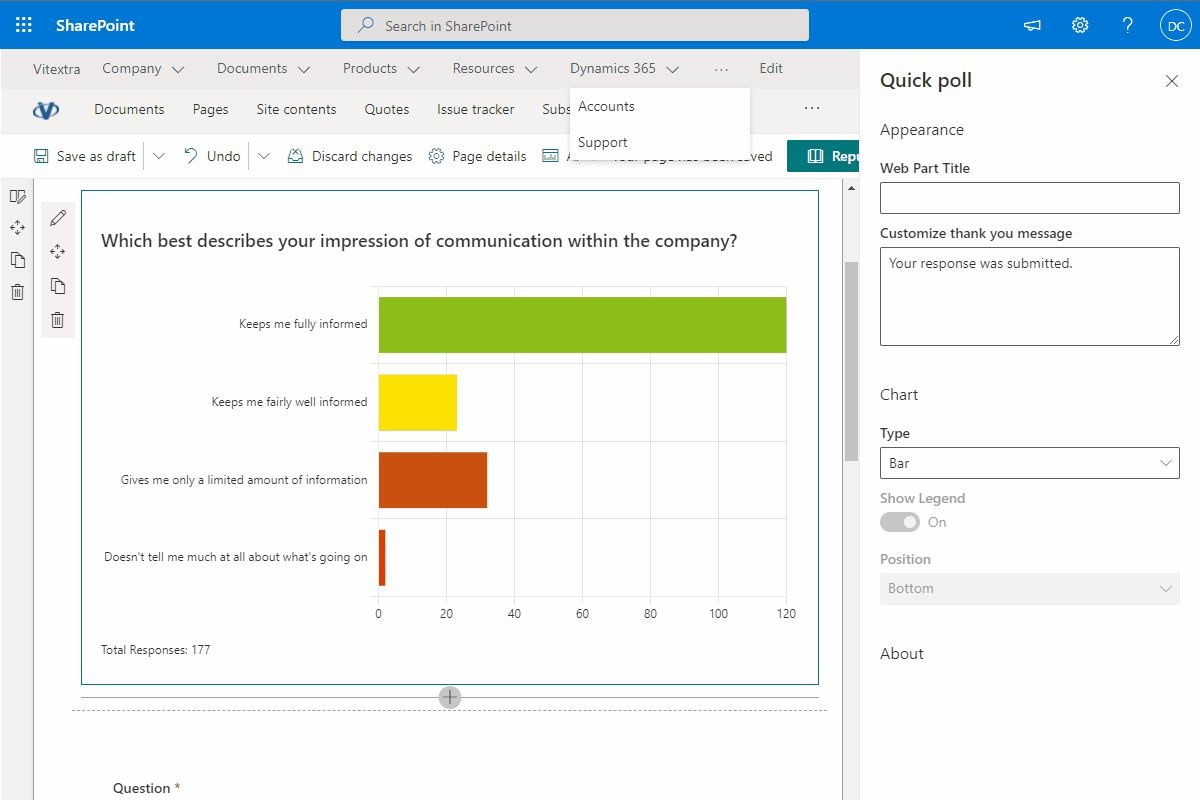Click the poll question heading text

(419, 241)
